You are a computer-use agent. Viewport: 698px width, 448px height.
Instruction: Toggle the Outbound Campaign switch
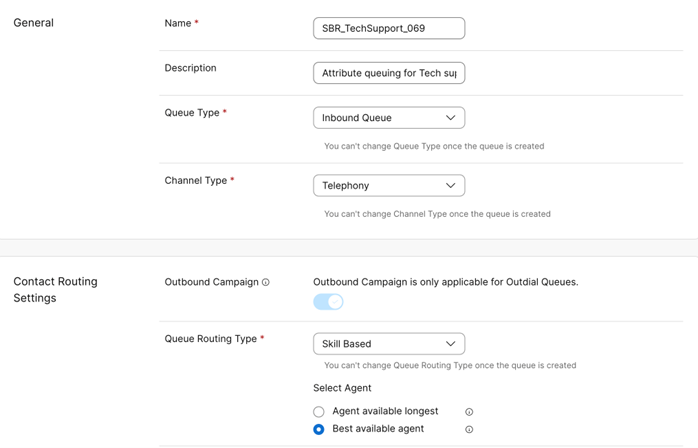click(x=328, y=301)
